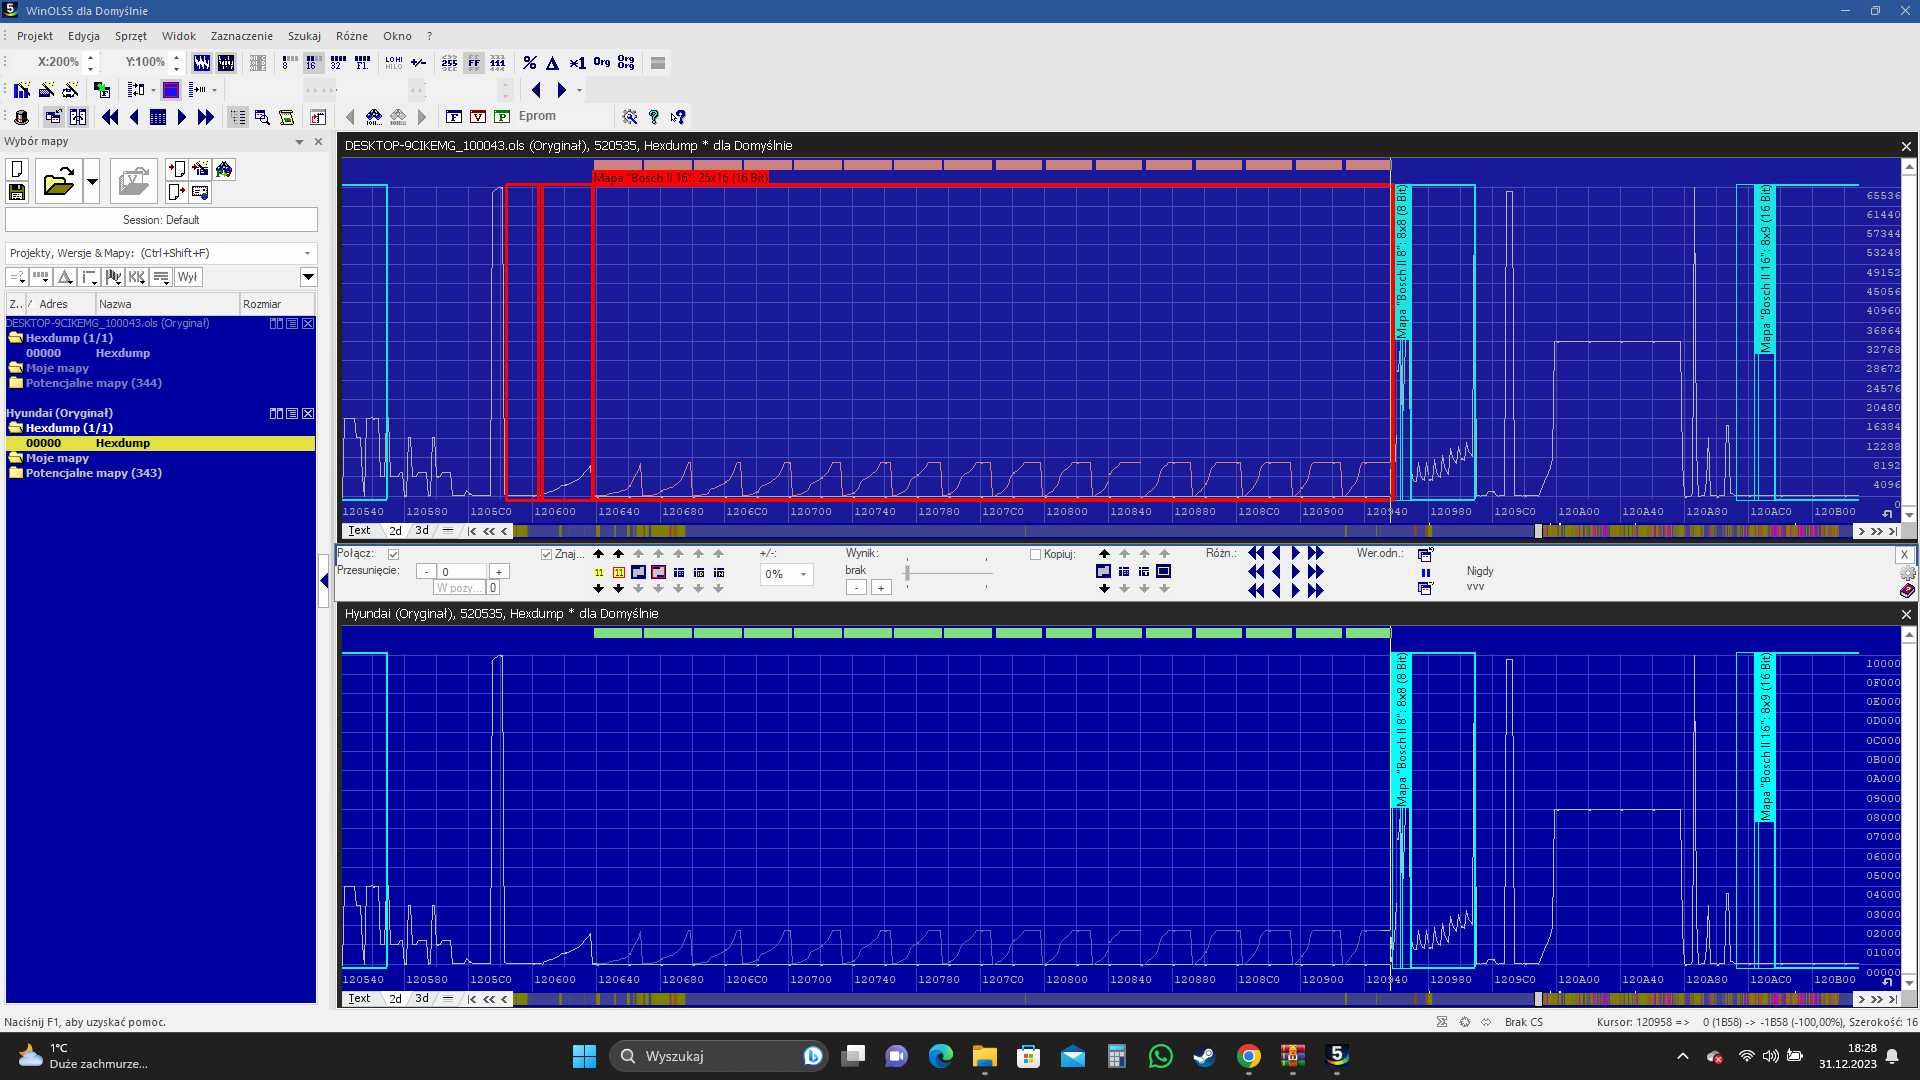Toggle the Połącz checkbox
Screen dimensions: 1920x1080
393,554
